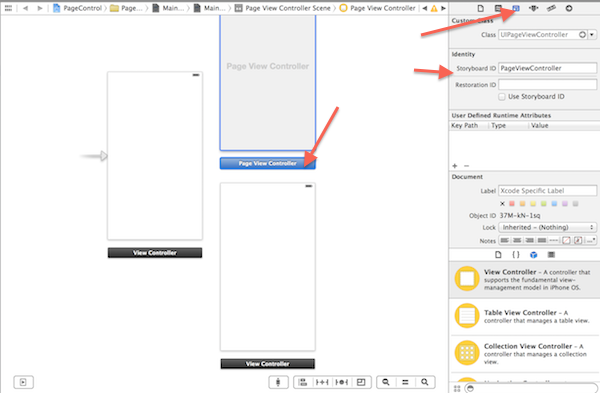Align notes text right

pyautogui.click(x=529, y=240)
